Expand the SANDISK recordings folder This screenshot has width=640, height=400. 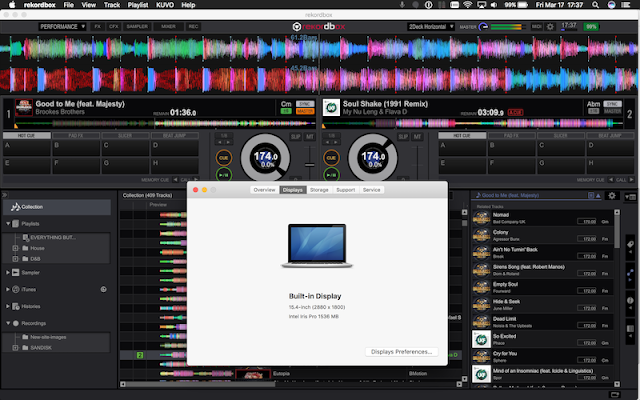(16, 348)
